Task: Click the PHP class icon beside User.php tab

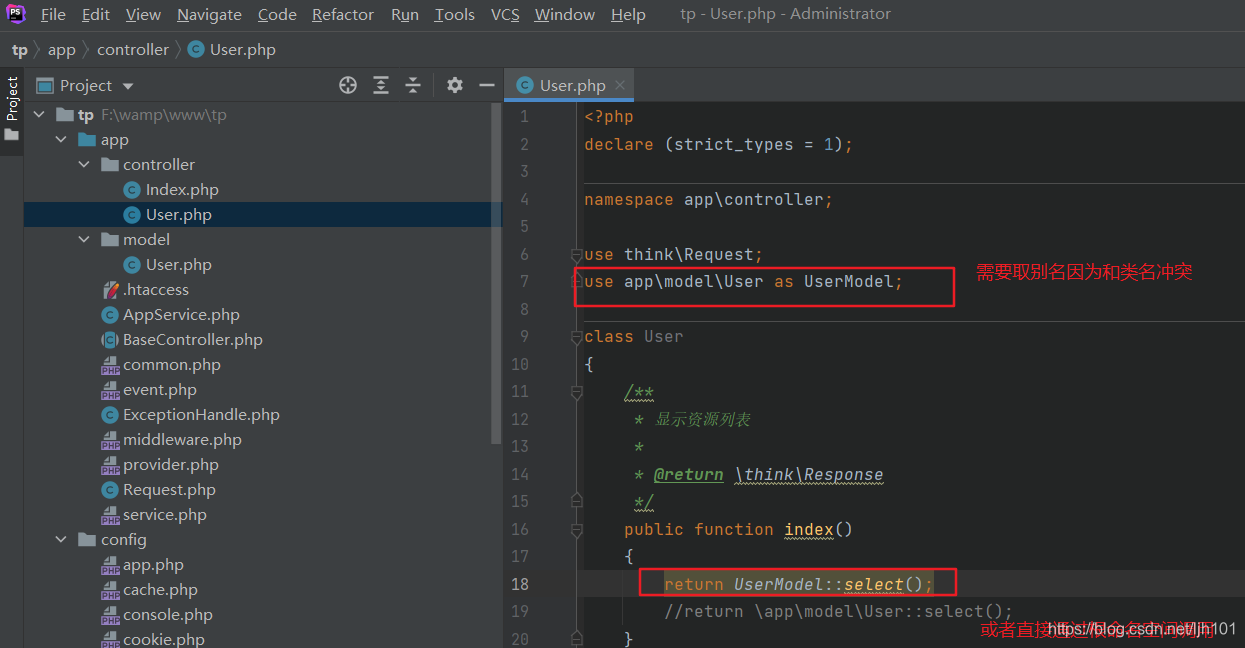Action: point(524,86)
